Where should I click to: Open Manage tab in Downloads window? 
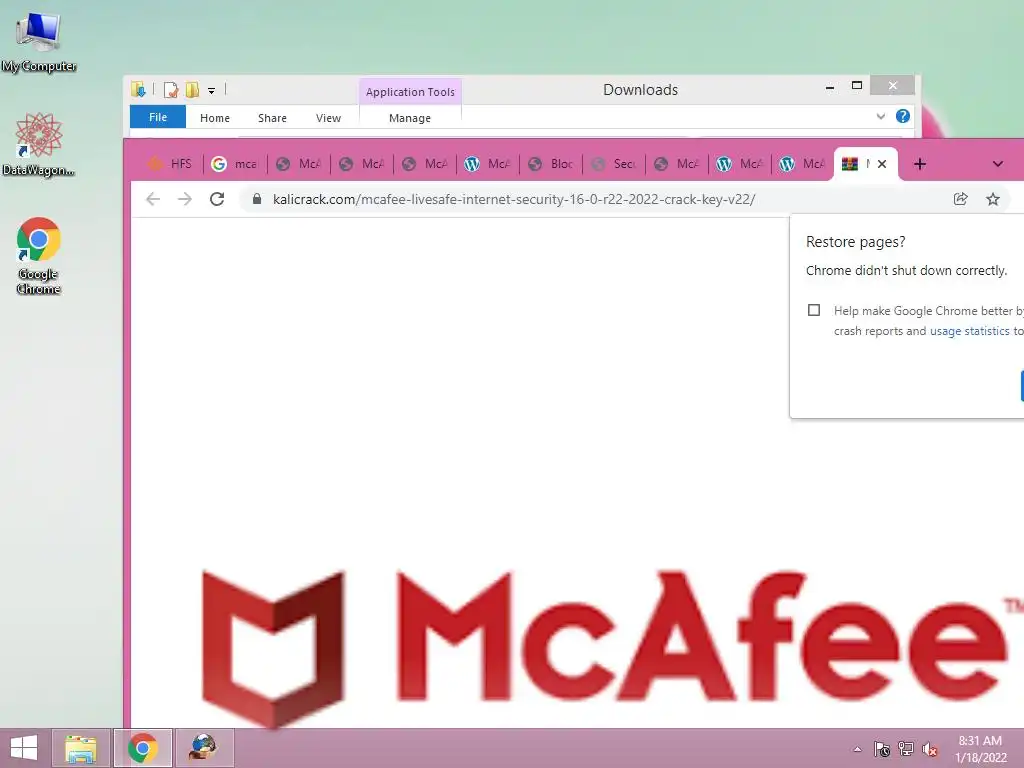click(x=409, y=118)
